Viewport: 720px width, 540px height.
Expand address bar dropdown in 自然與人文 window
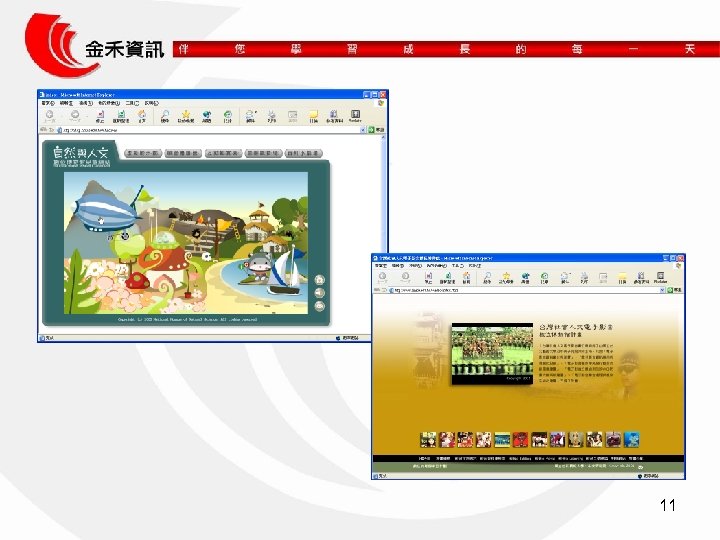[363, 130]
